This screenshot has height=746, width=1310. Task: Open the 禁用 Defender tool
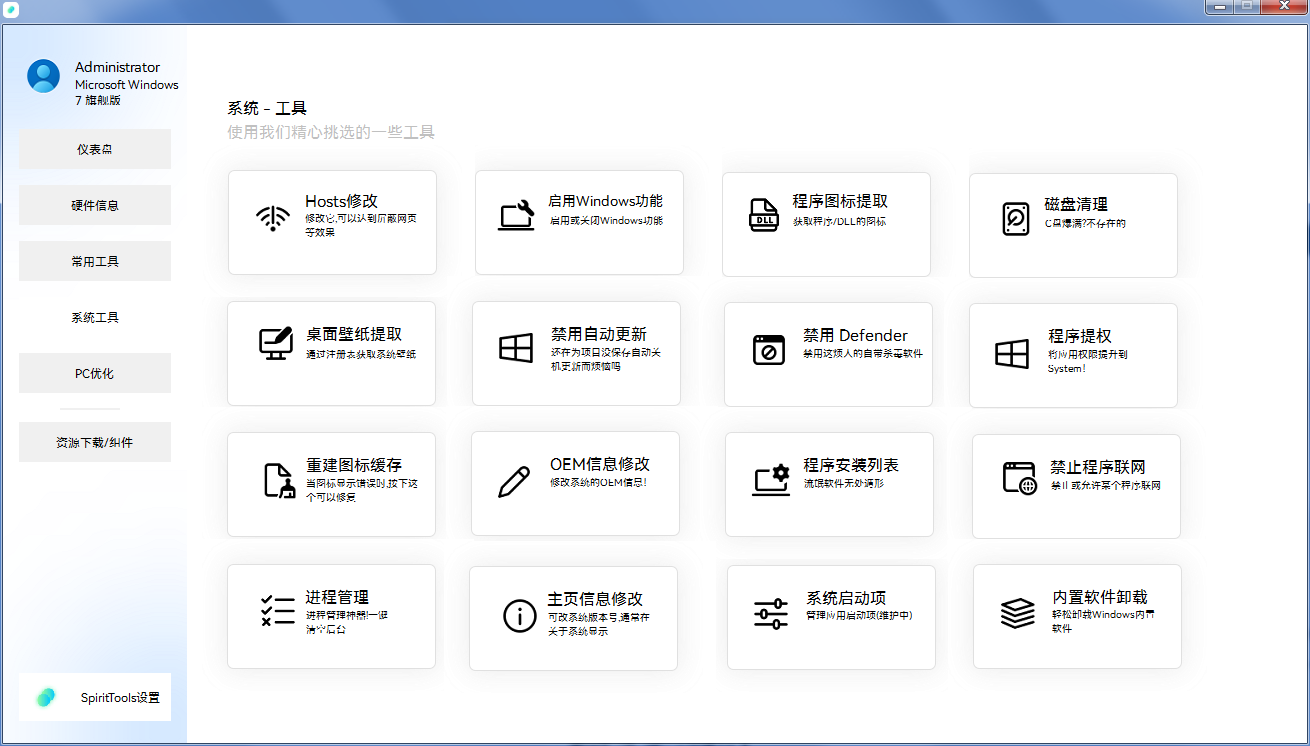point(828,354)
